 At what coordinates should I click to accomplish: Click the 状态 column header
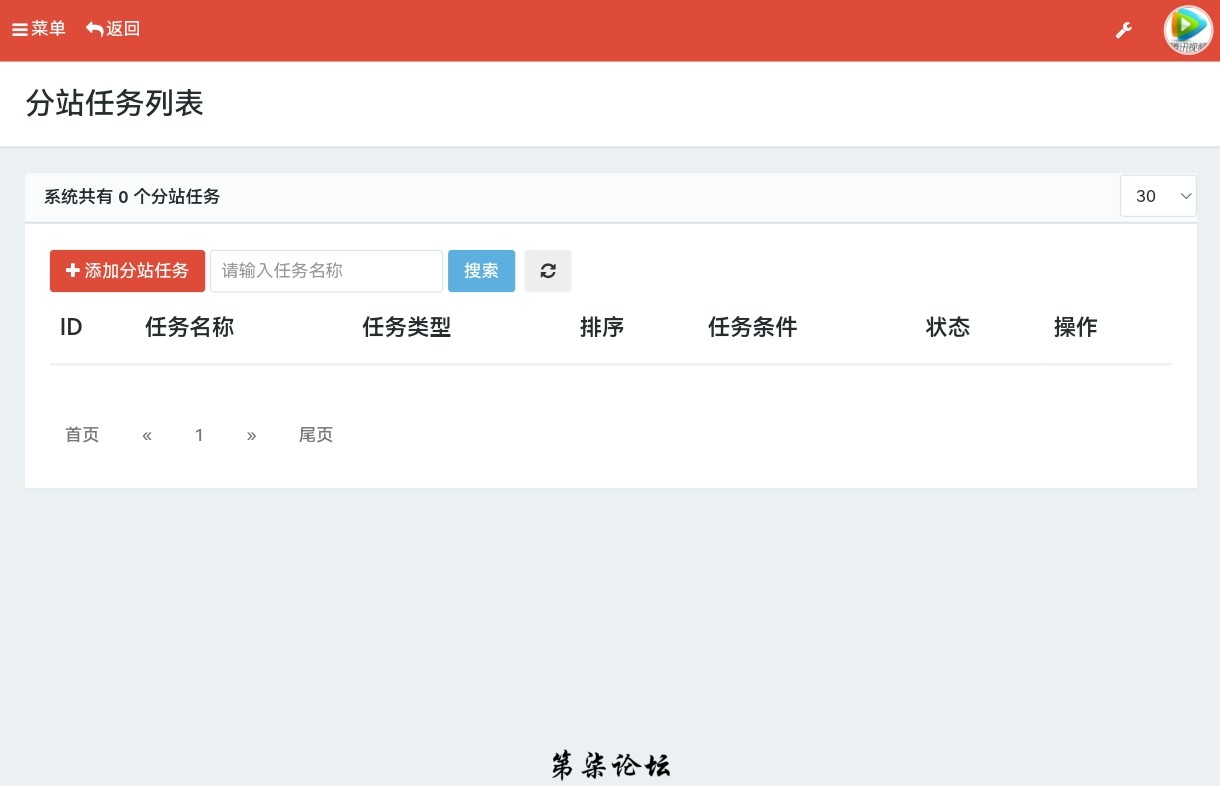point(948,327)
